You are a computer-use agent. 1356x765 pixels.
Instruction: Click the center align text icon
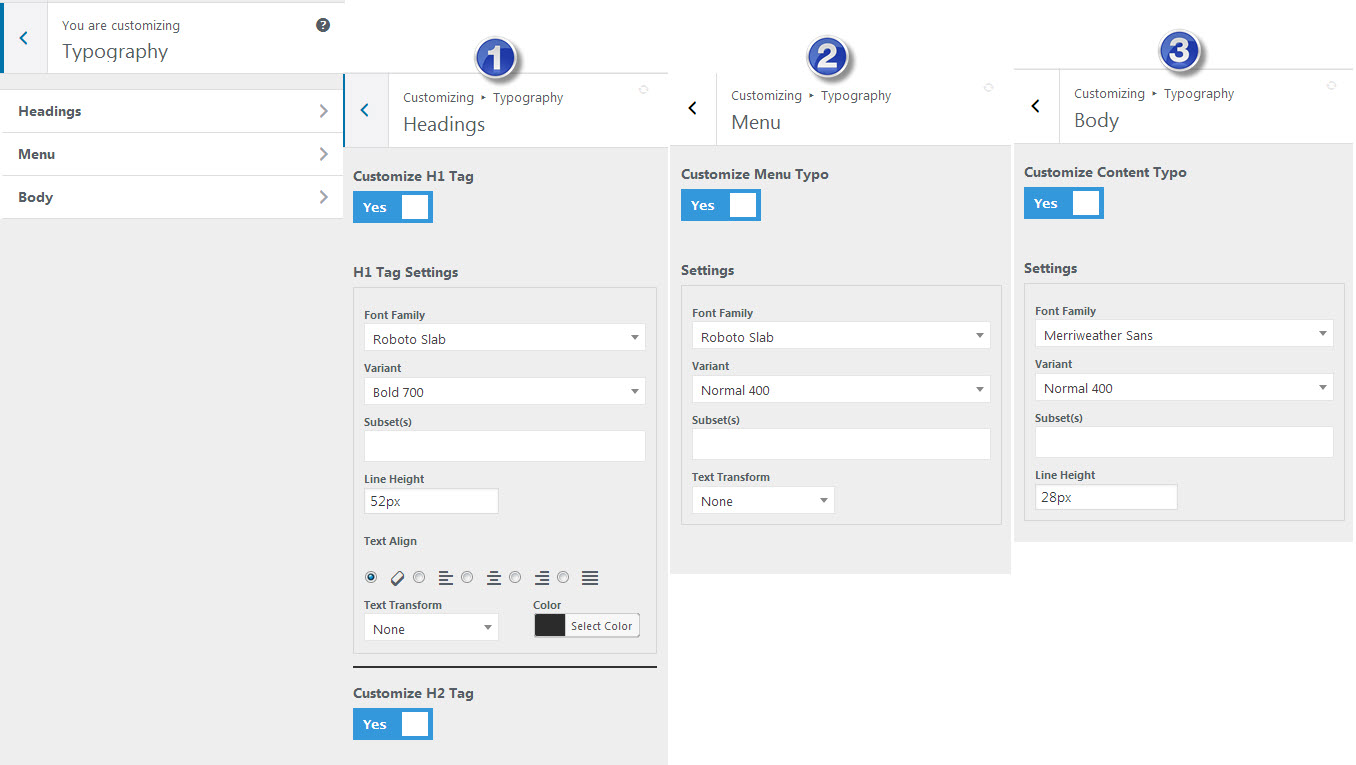(x=494, y=578)
